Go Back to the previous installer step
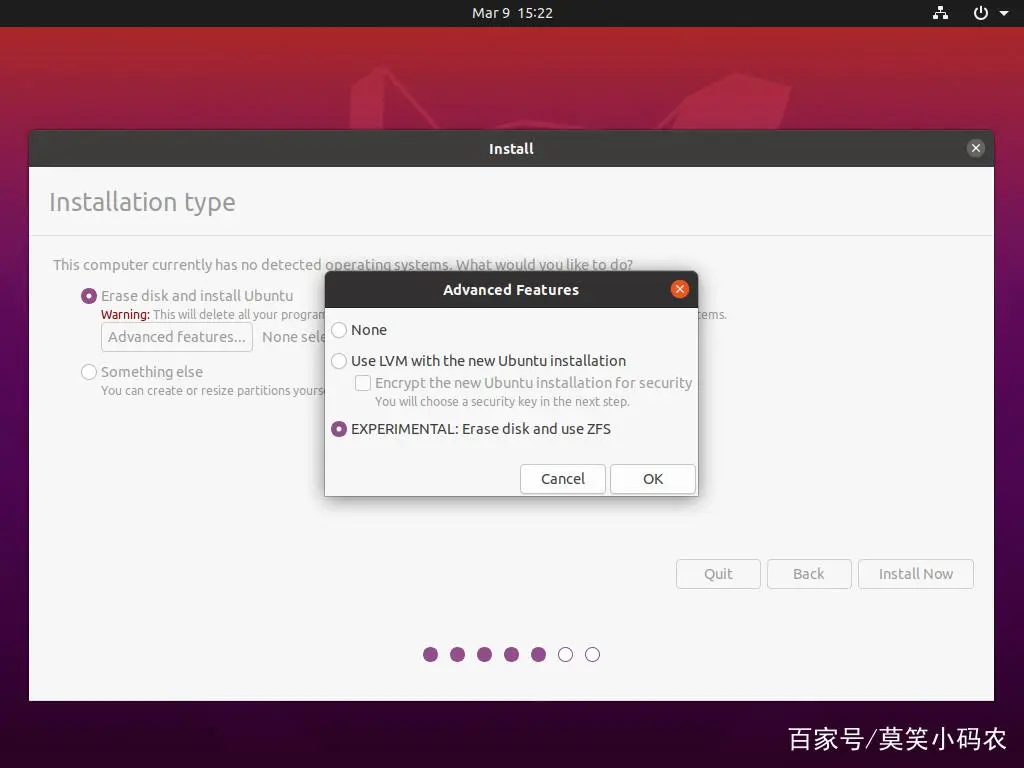The image size is (1024, 768). click(x=808, y=573)
